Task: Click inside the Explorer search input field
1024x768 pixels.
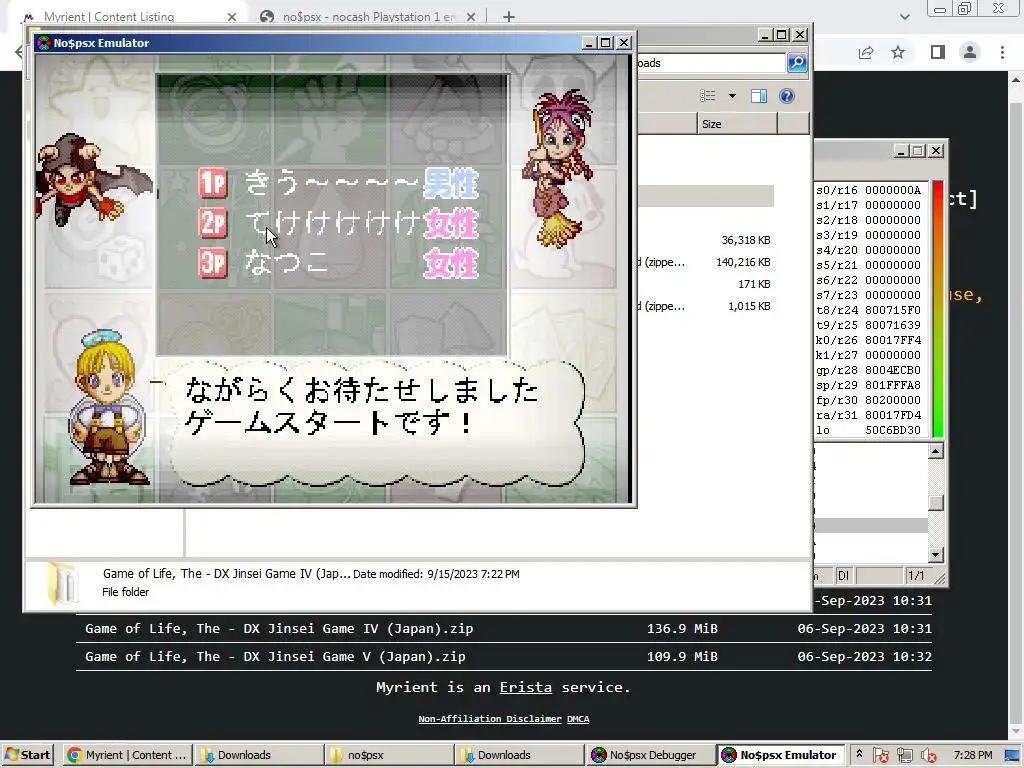Action: click(x=711, y=63)
